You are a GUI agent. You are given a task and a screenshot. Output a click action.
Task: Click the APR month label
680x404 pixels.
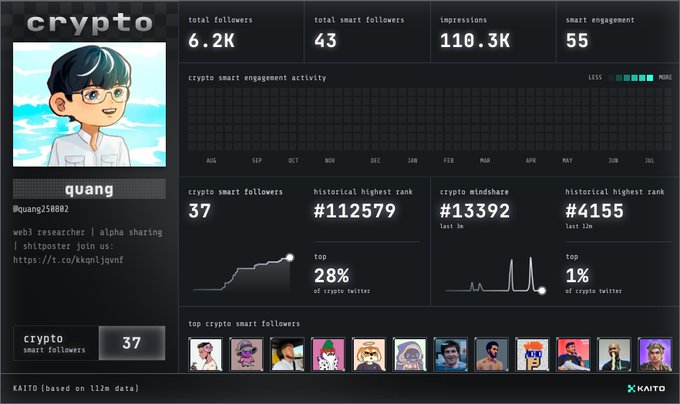point(531,160)
